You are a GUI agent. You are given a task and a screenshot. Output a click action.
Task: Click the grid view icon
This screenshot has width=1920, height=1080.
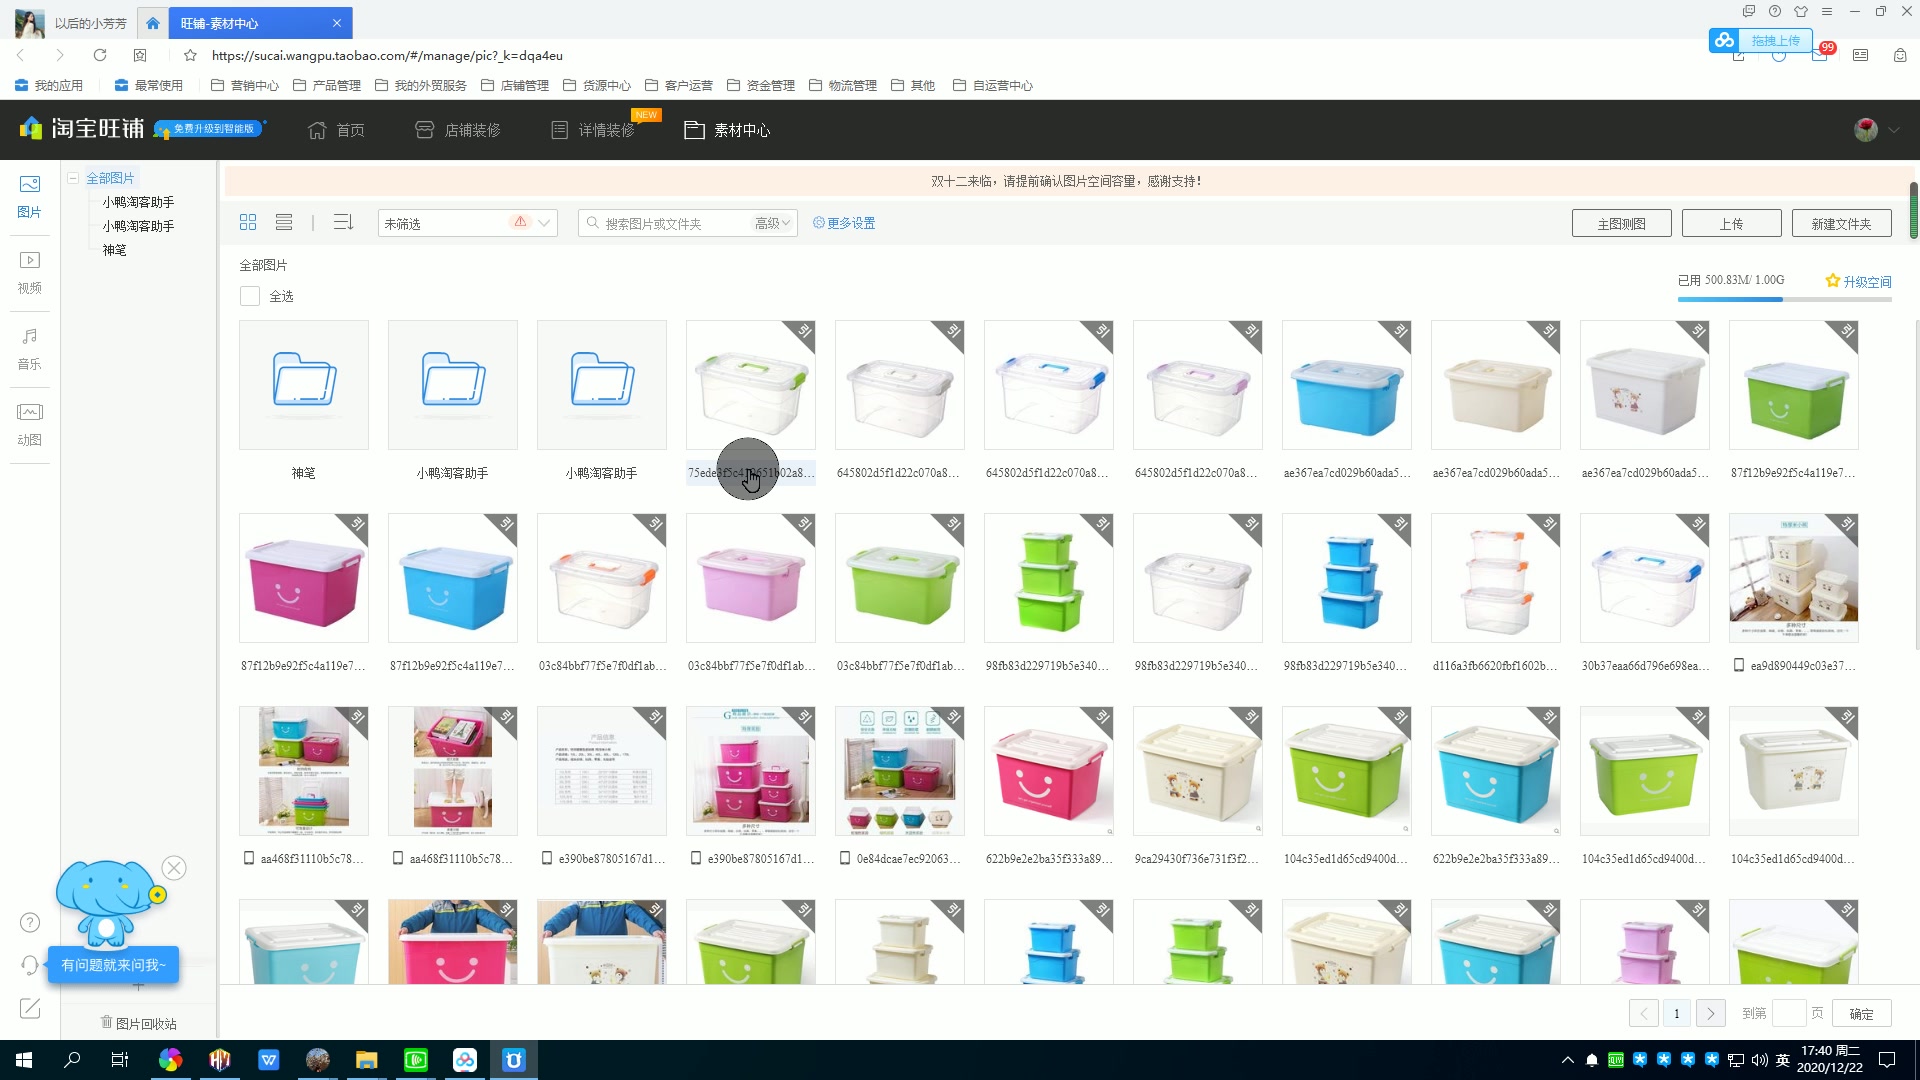248,223
